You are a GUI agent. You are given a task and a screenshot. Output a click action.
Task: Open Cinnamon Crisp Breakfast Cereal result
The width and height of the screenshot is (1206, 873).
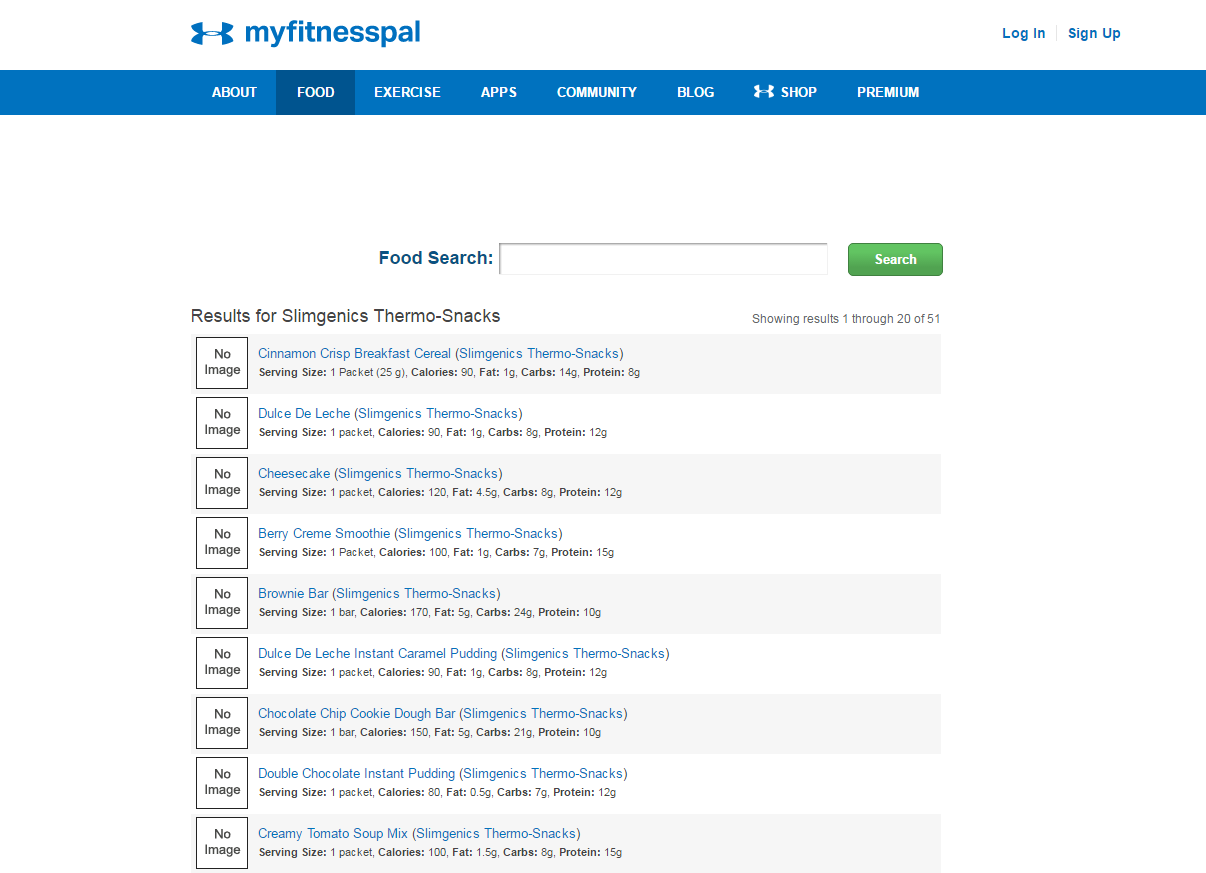(440, 353)
